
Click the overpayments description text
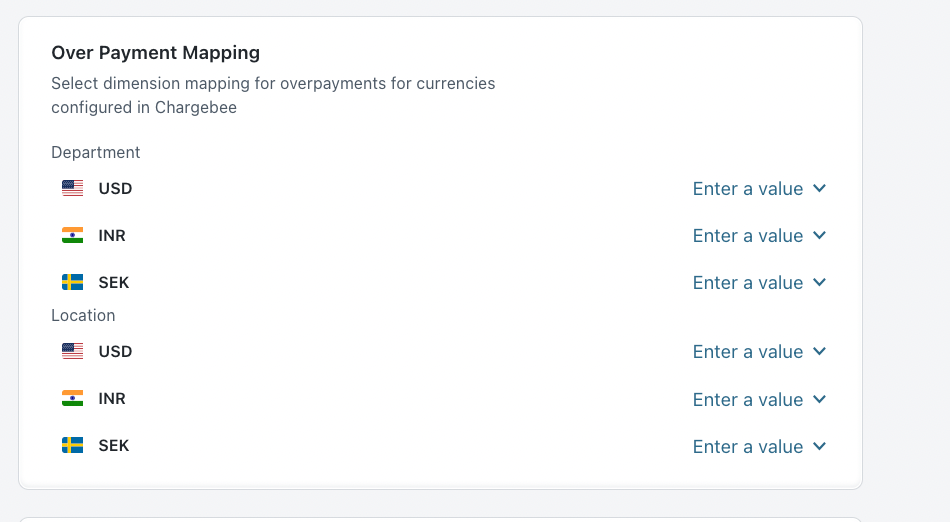click(273, 95)
